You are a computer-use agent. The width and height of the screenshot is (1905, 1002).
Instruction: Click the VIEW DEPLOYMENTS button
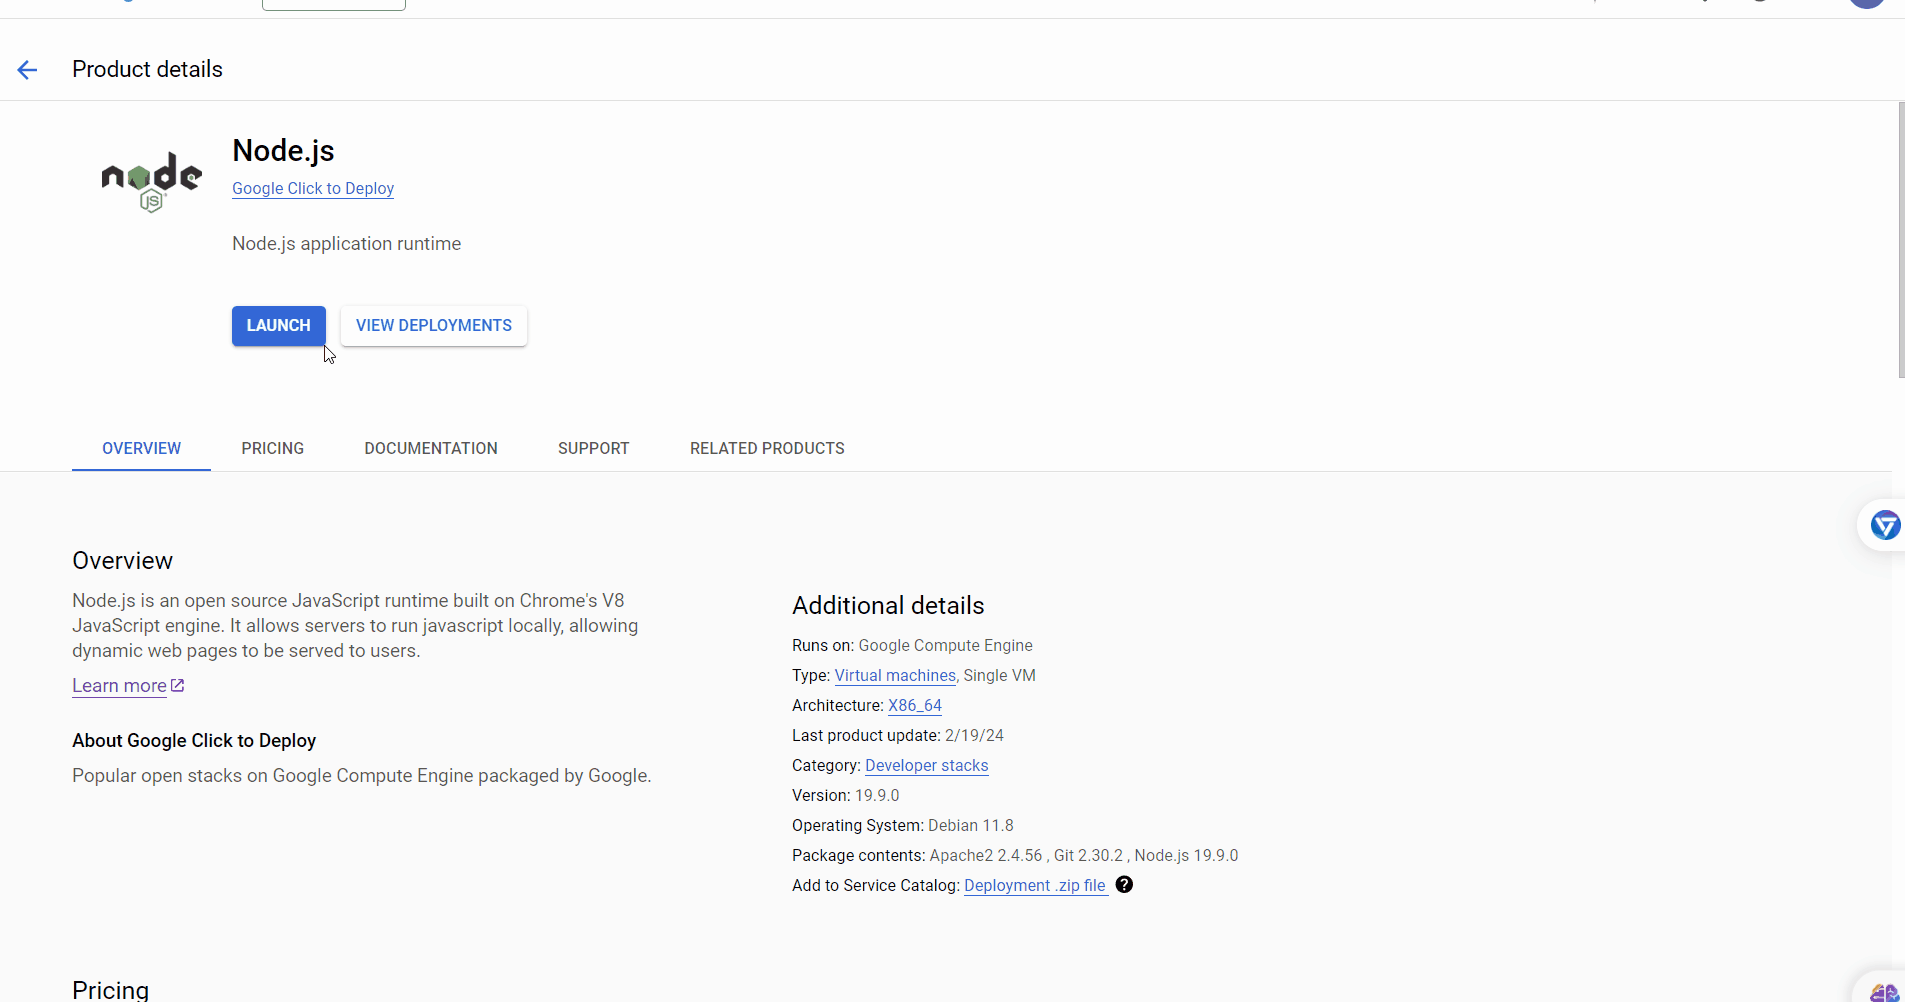[433, 326]
